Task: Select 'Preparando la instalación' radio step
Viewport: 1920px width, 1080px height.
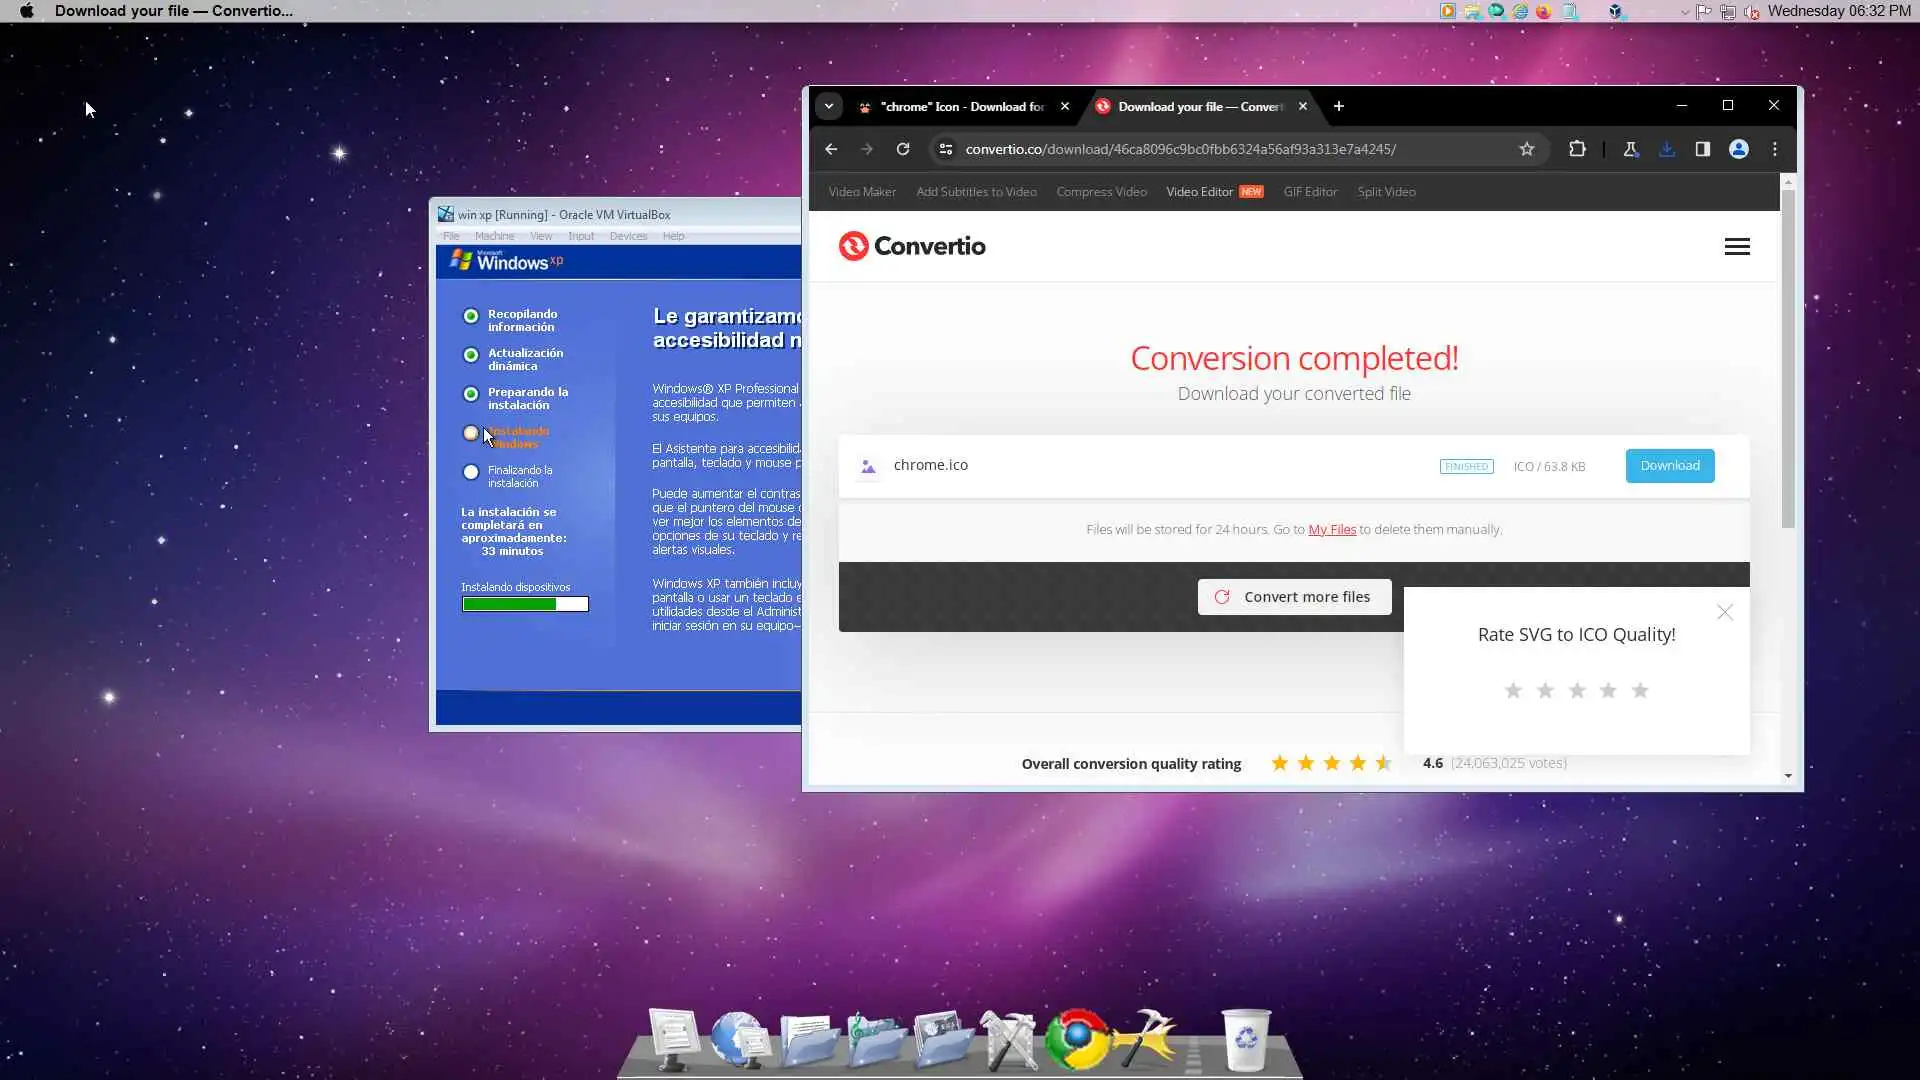Action: coord(471,394)
